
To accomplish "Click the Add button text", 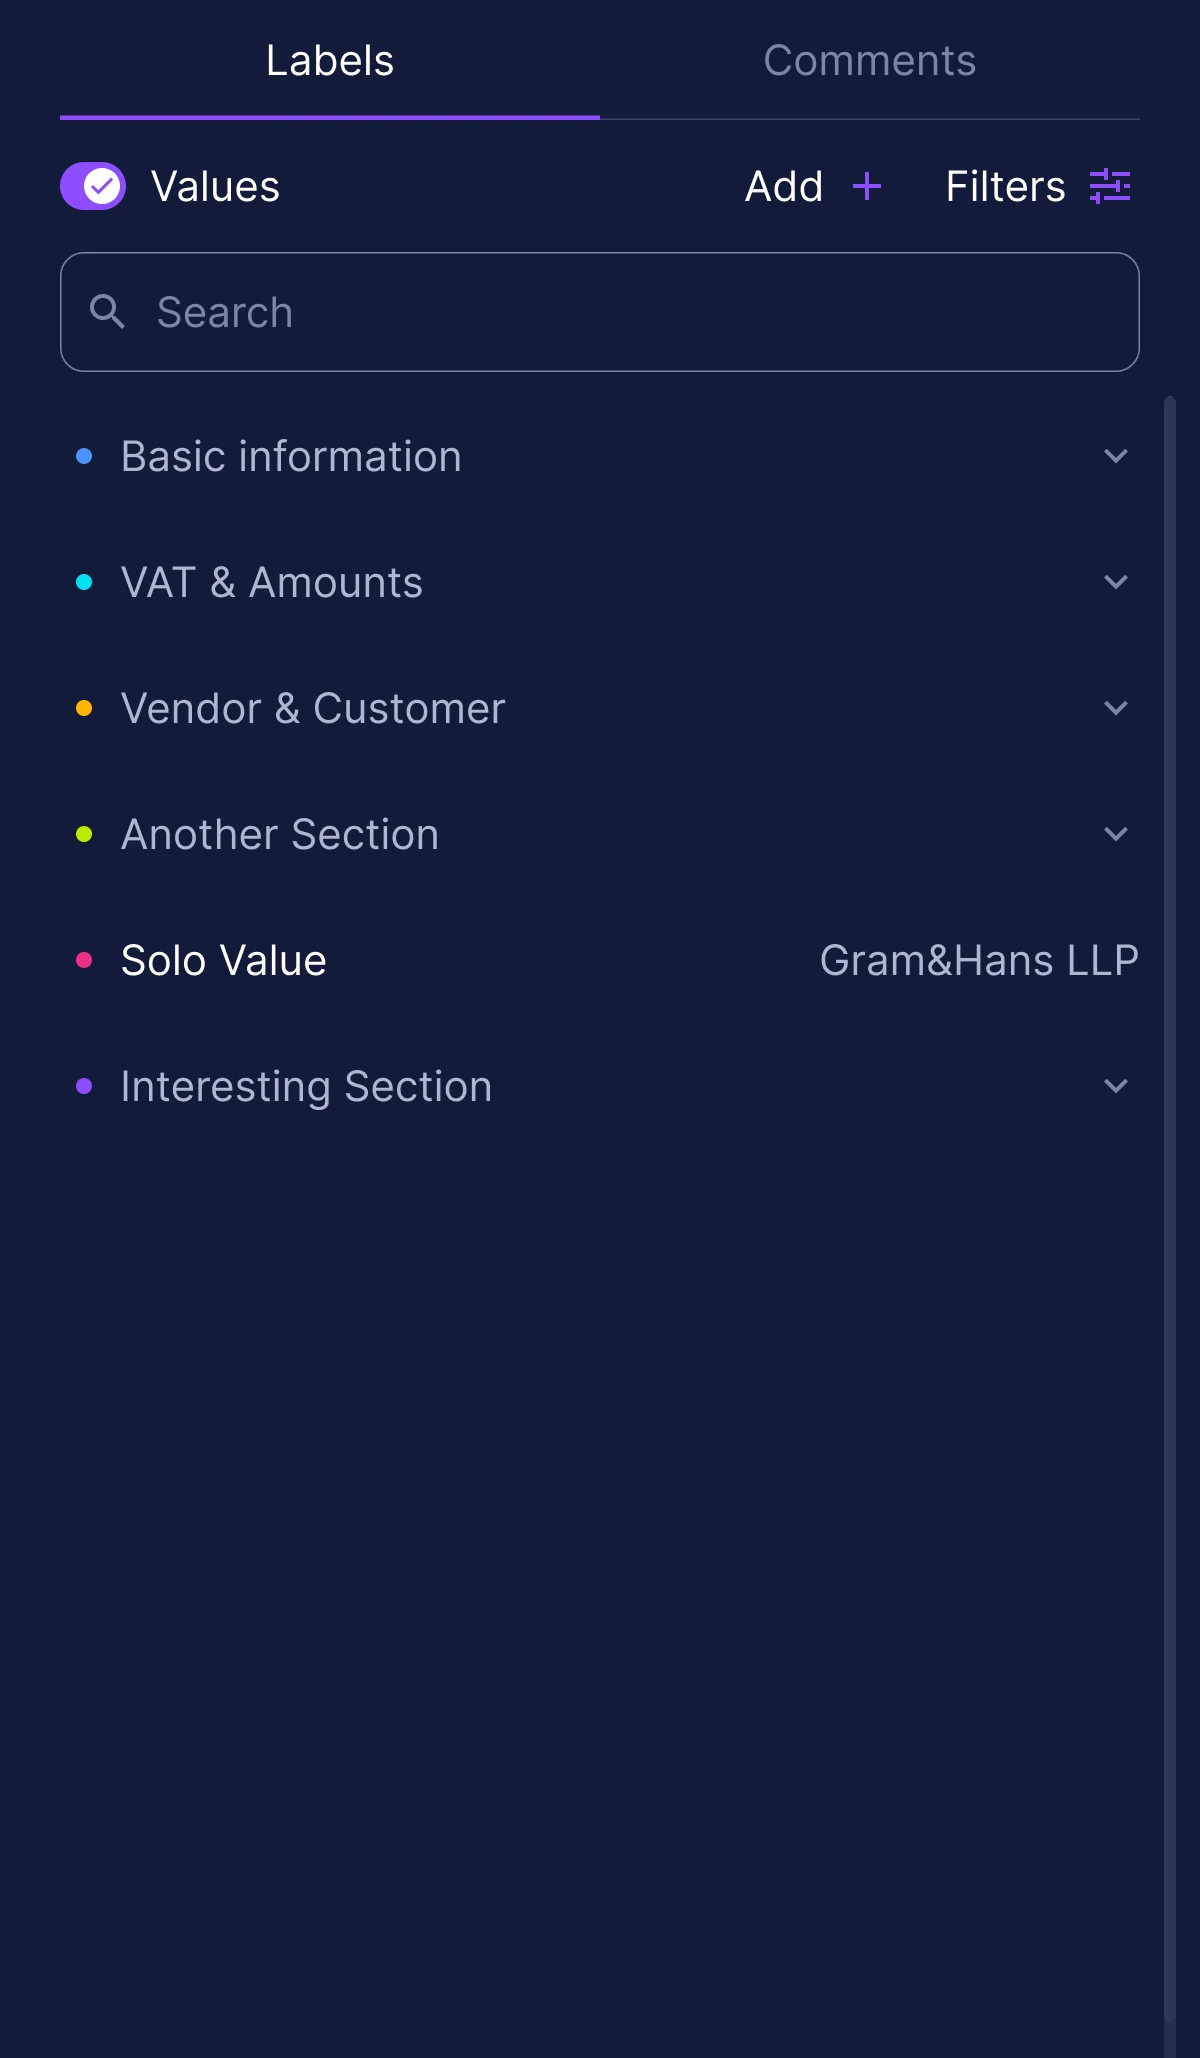I will [x=784, y=186].
